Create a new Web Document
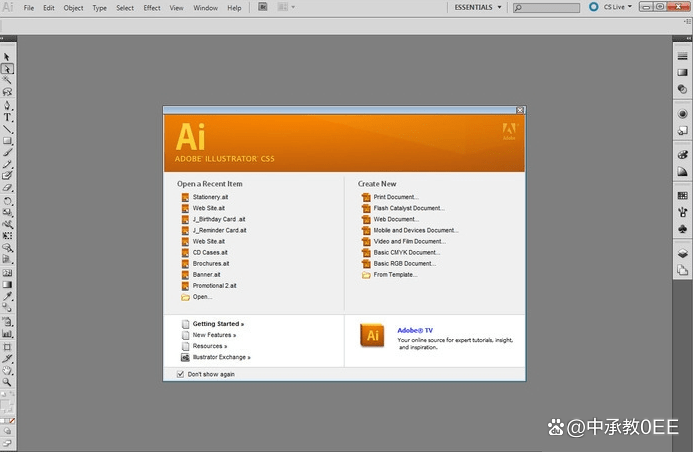The image size is (693, 452). click(x=390, y=219)
